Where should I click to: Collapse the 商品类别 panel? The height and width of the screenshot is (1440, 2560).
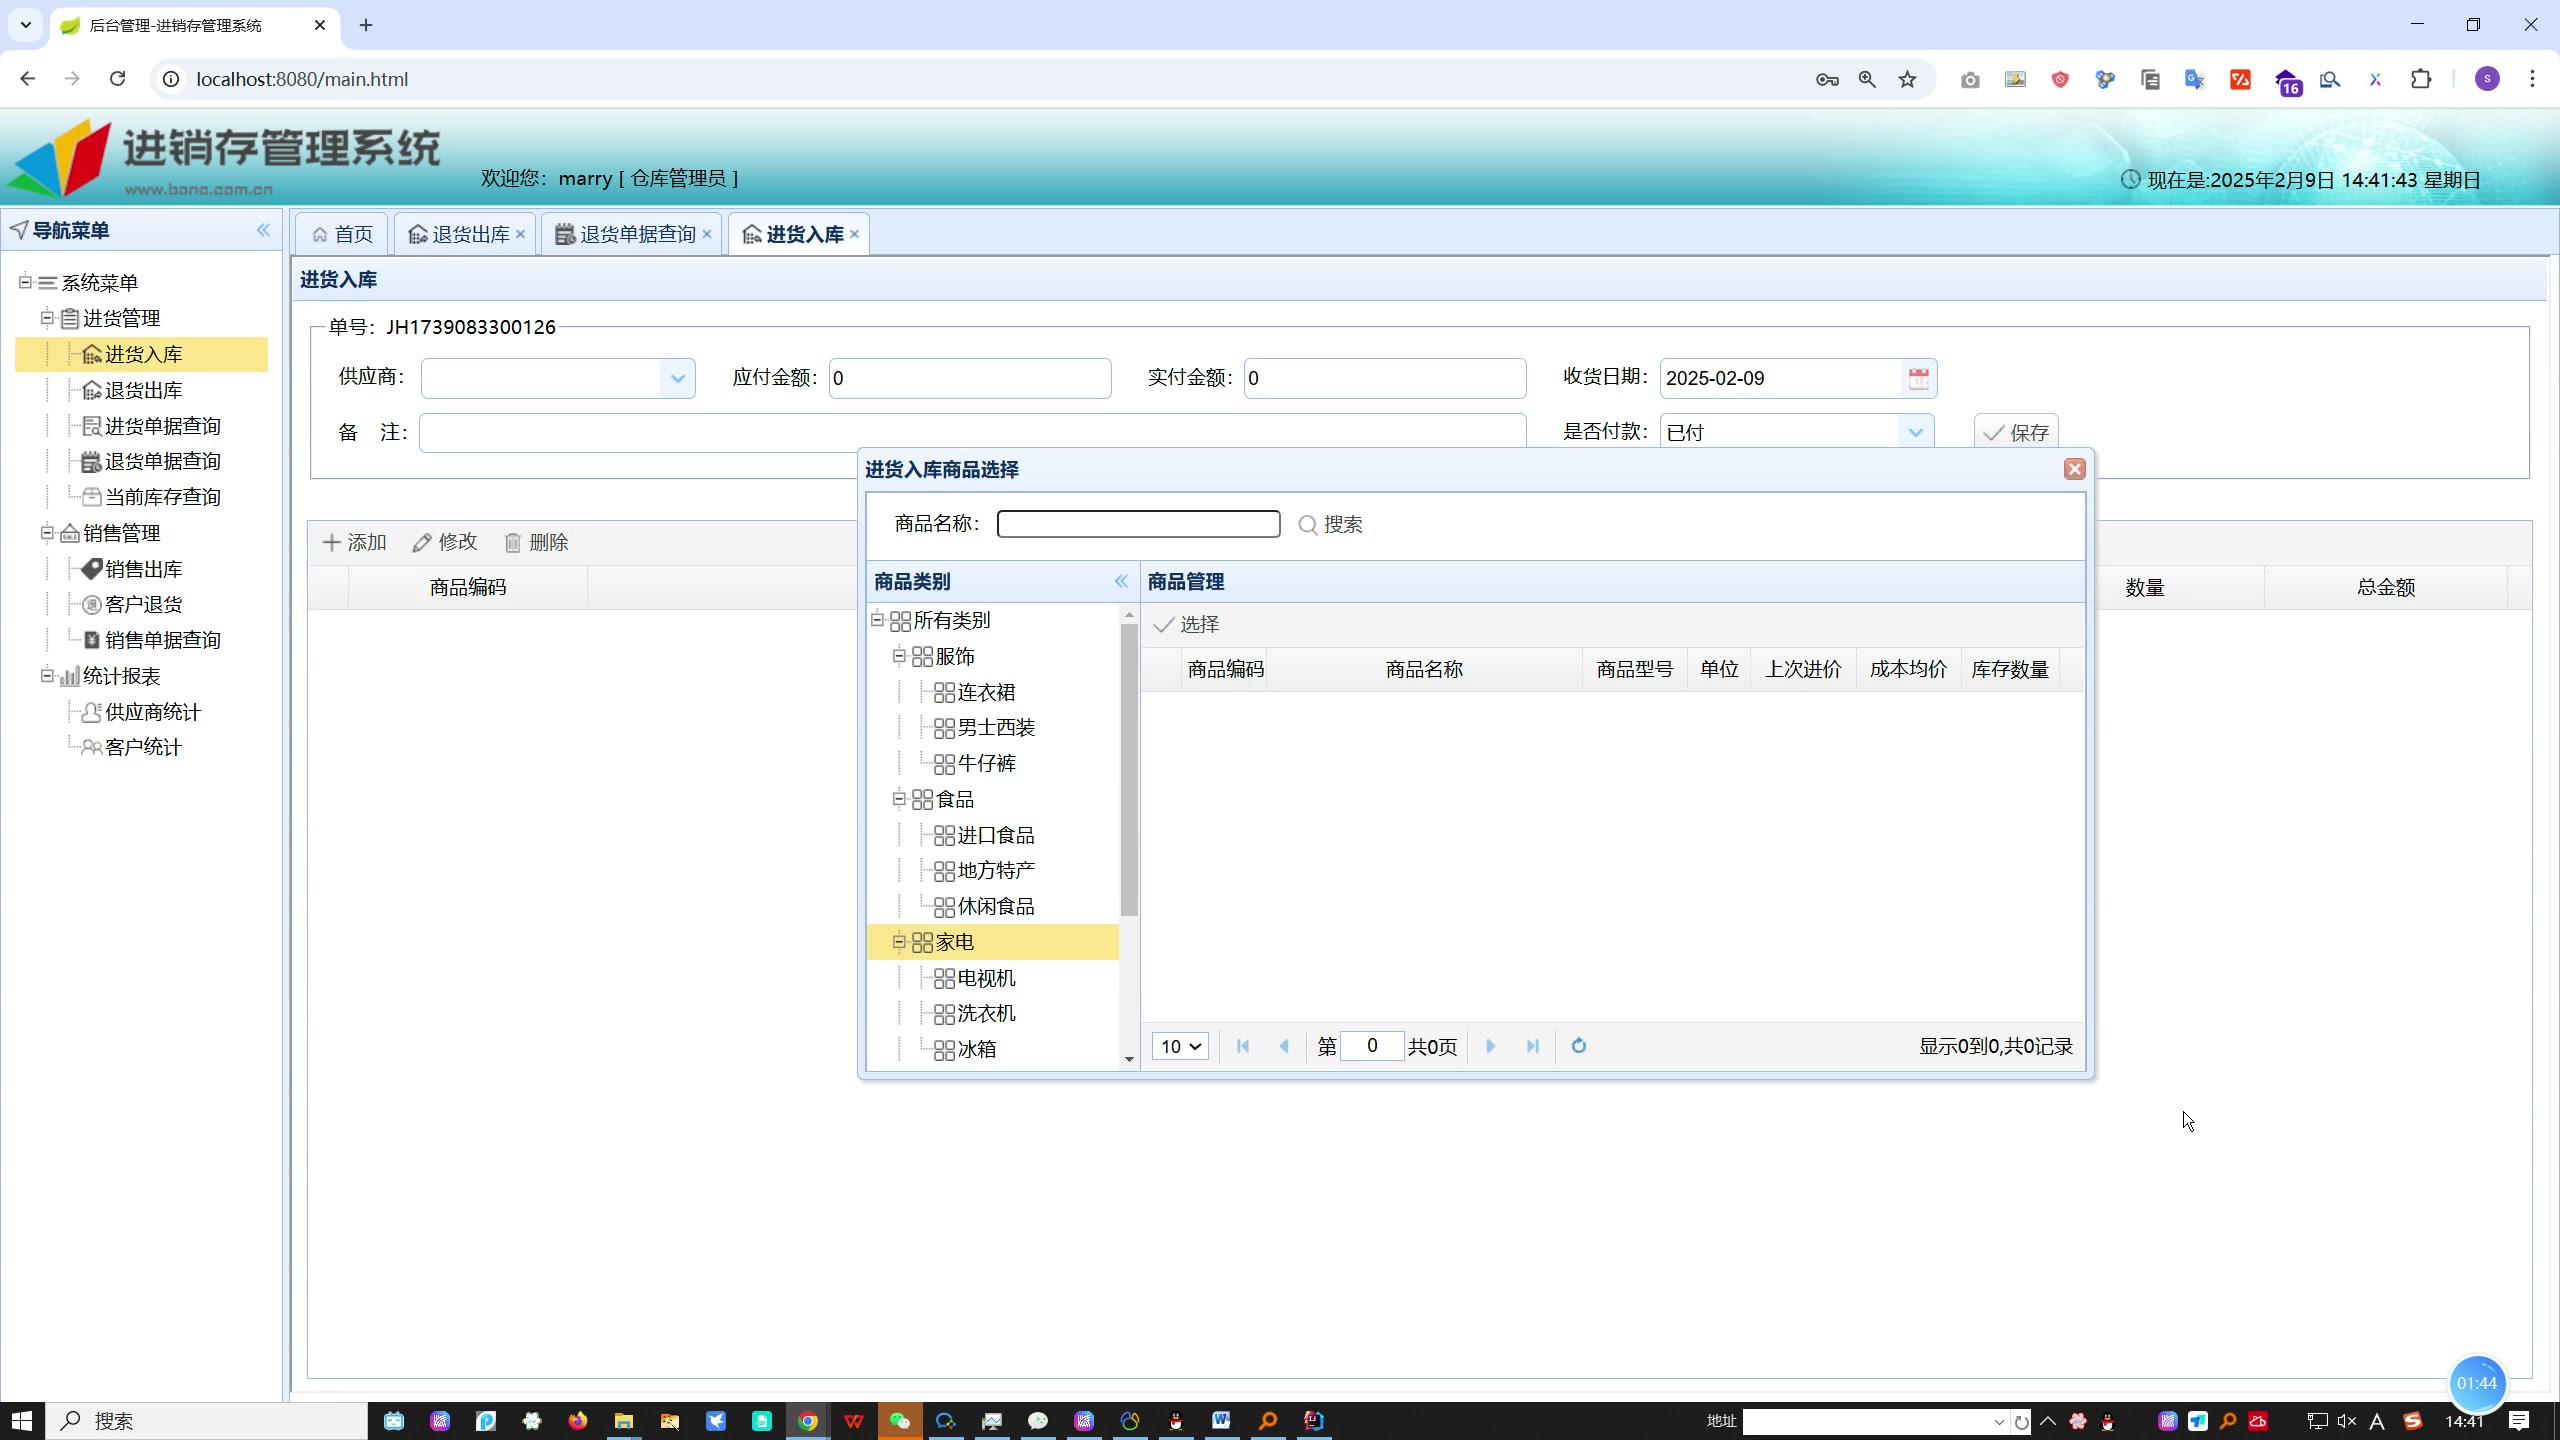(x=1121, y=581)
